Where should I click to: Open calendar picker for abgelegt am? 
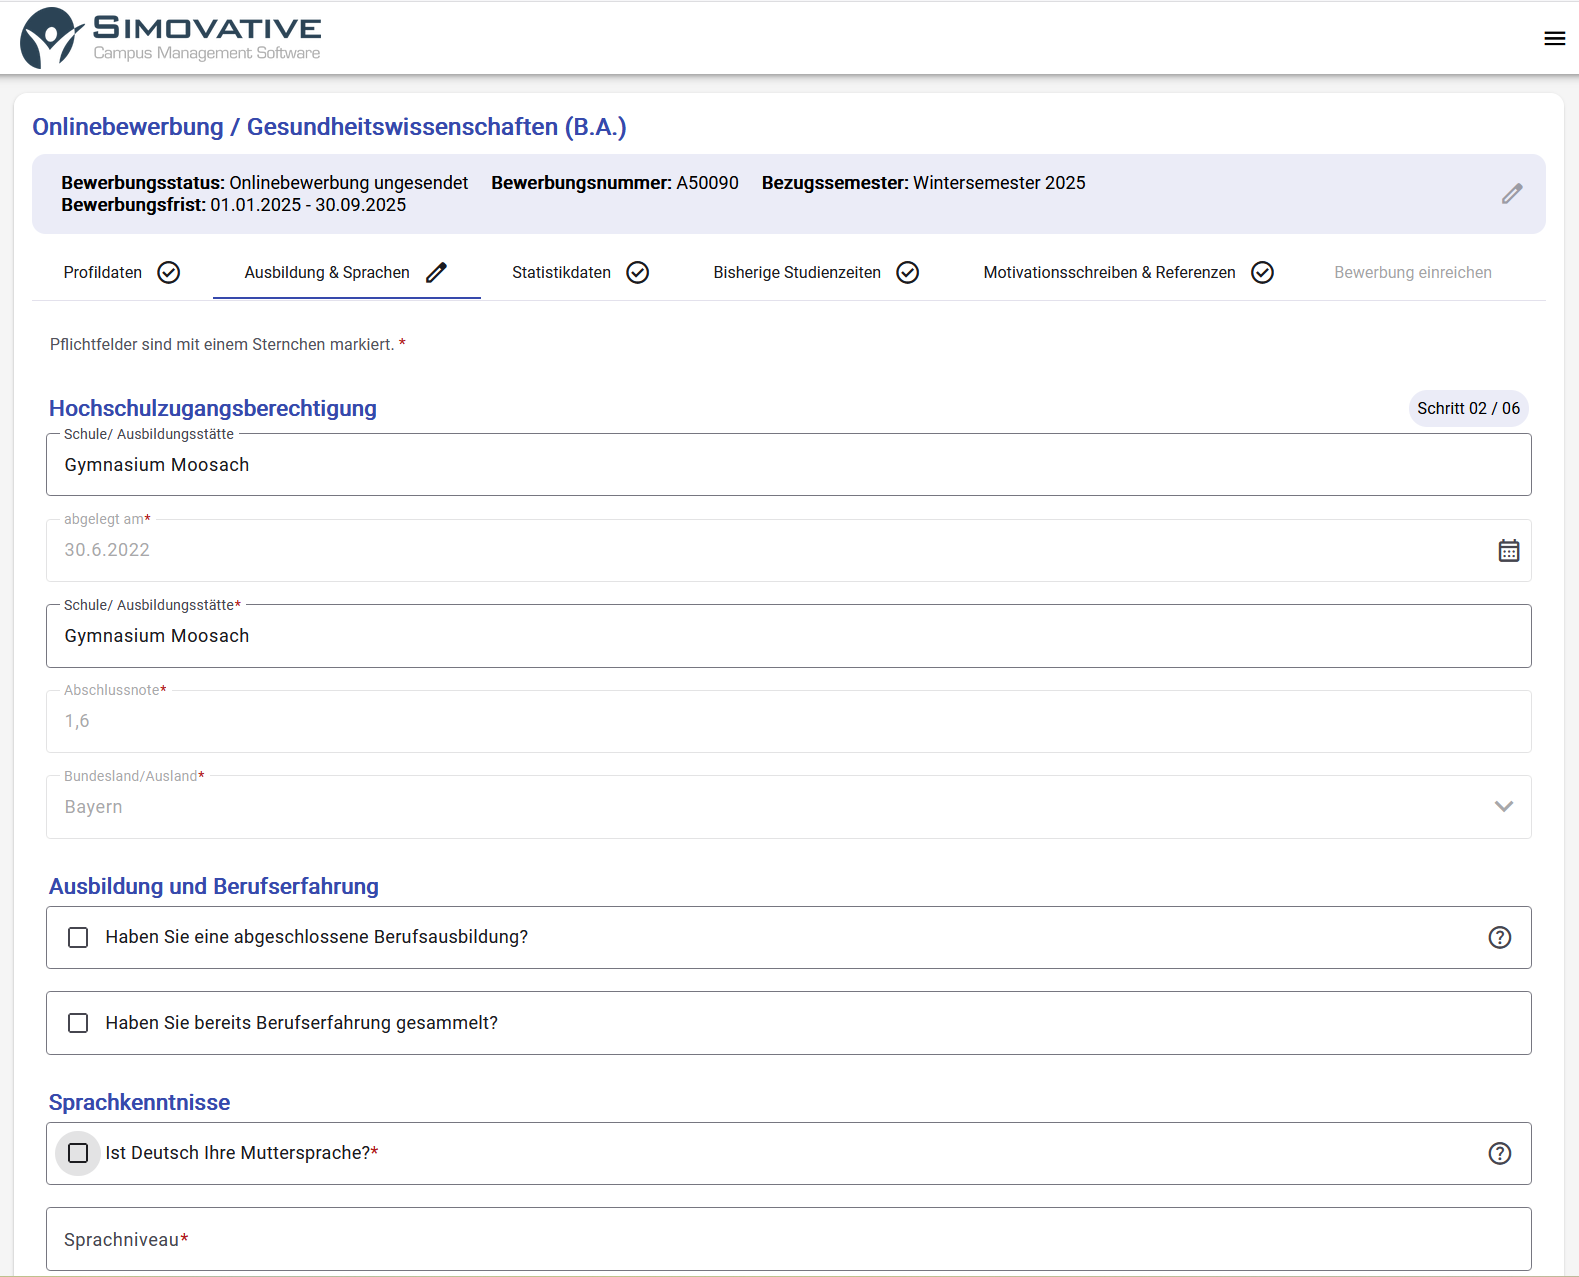click(1509, 551)
